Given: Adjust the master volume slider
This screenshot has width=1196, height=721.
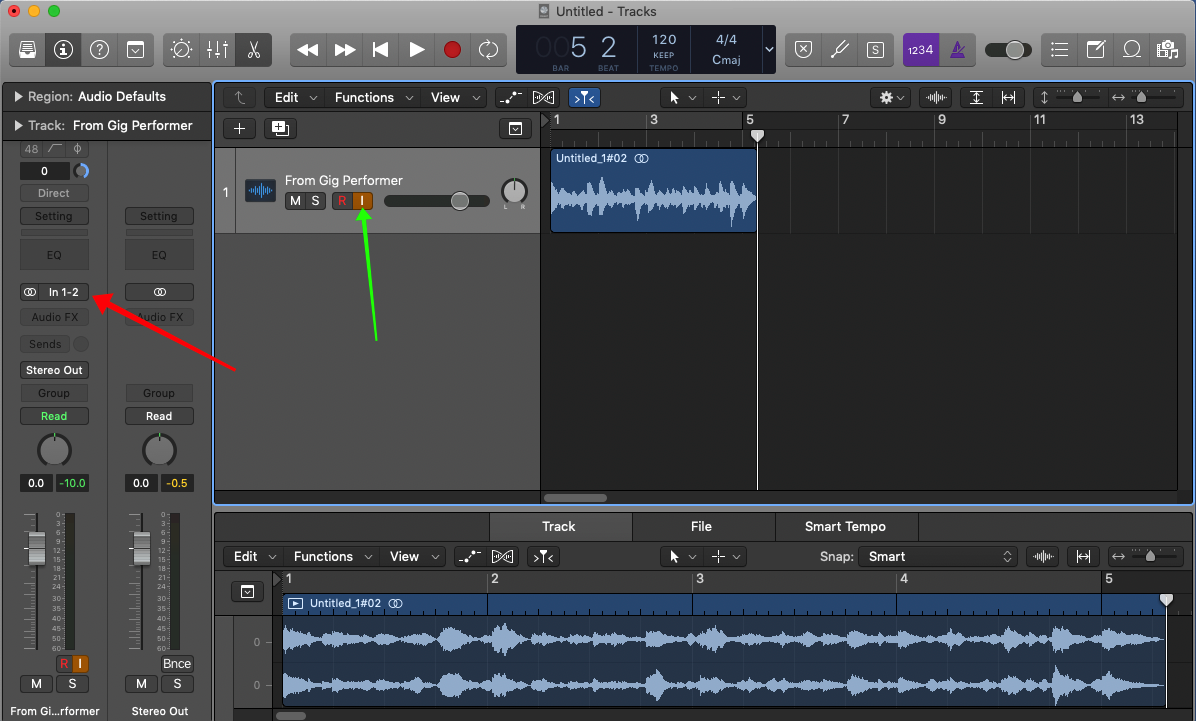Looking at the screenshot, I should (x=1008, y=50).
